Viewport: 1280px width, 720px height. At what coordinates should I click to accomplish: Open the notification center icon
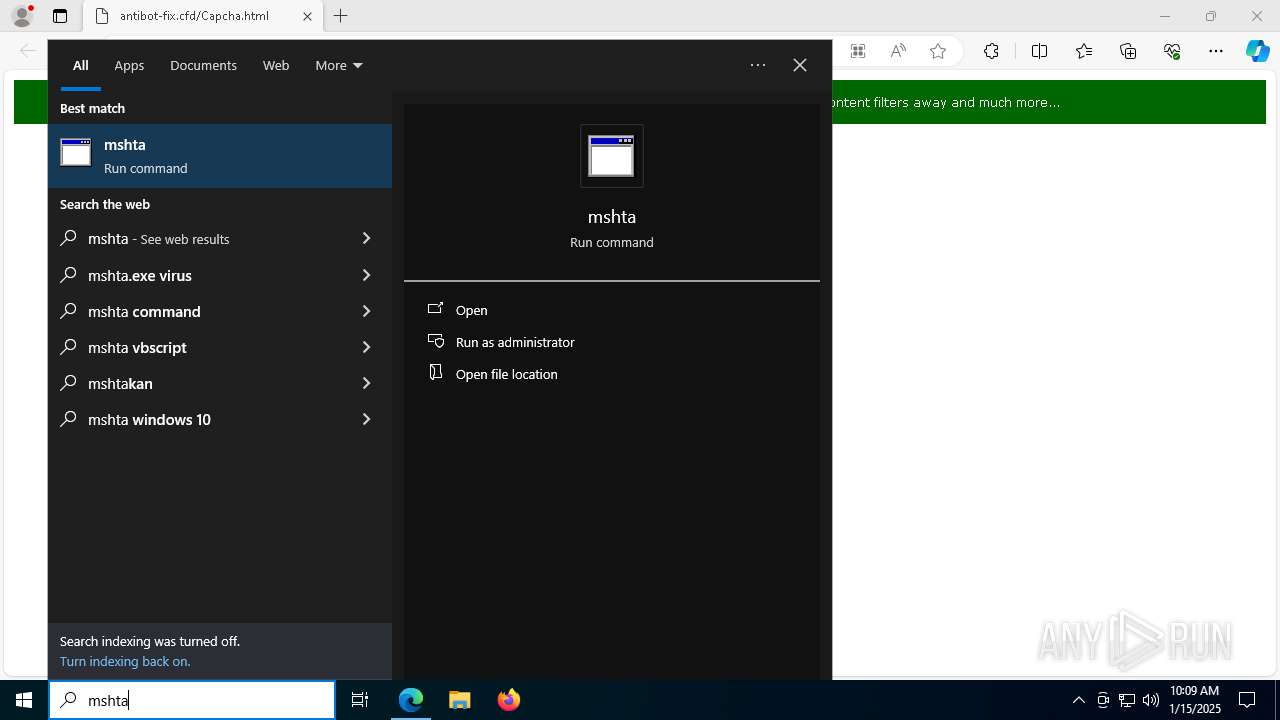1247,700
